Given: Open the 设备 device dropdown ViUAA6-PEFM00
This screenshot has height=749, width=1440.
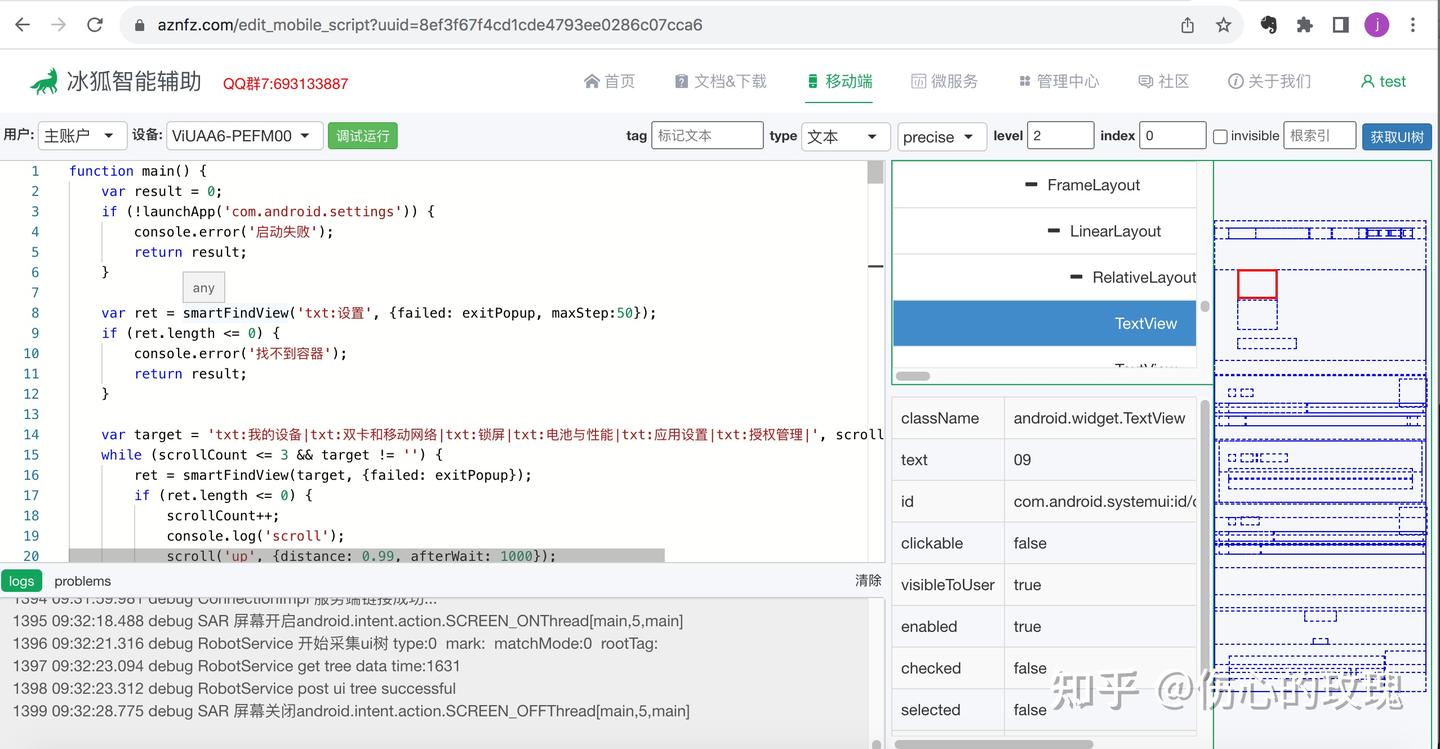Looking at the screenshot, I should [244, 135].
